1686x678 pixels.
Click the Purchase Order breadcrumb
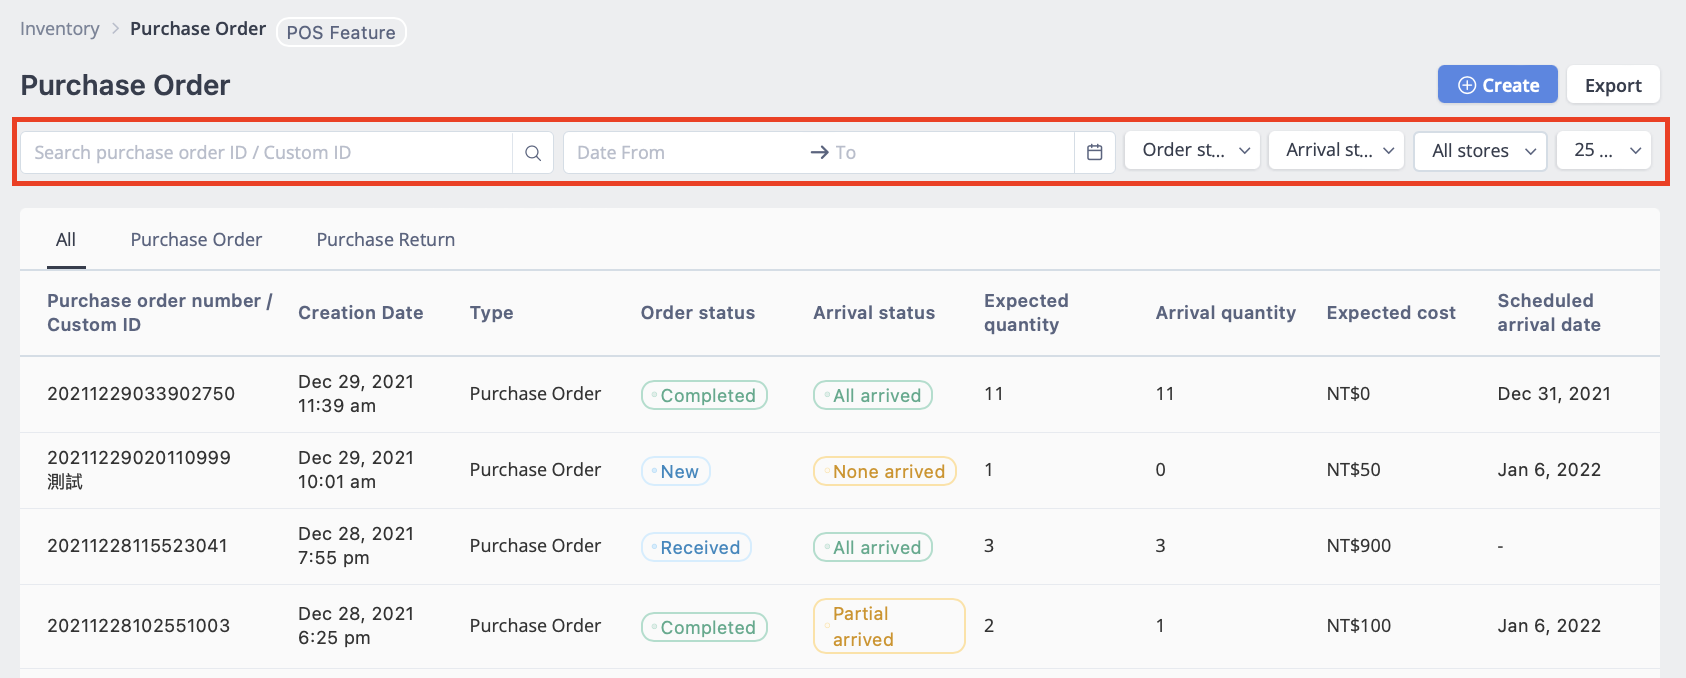pyautogui.click(x=198, y=29)
